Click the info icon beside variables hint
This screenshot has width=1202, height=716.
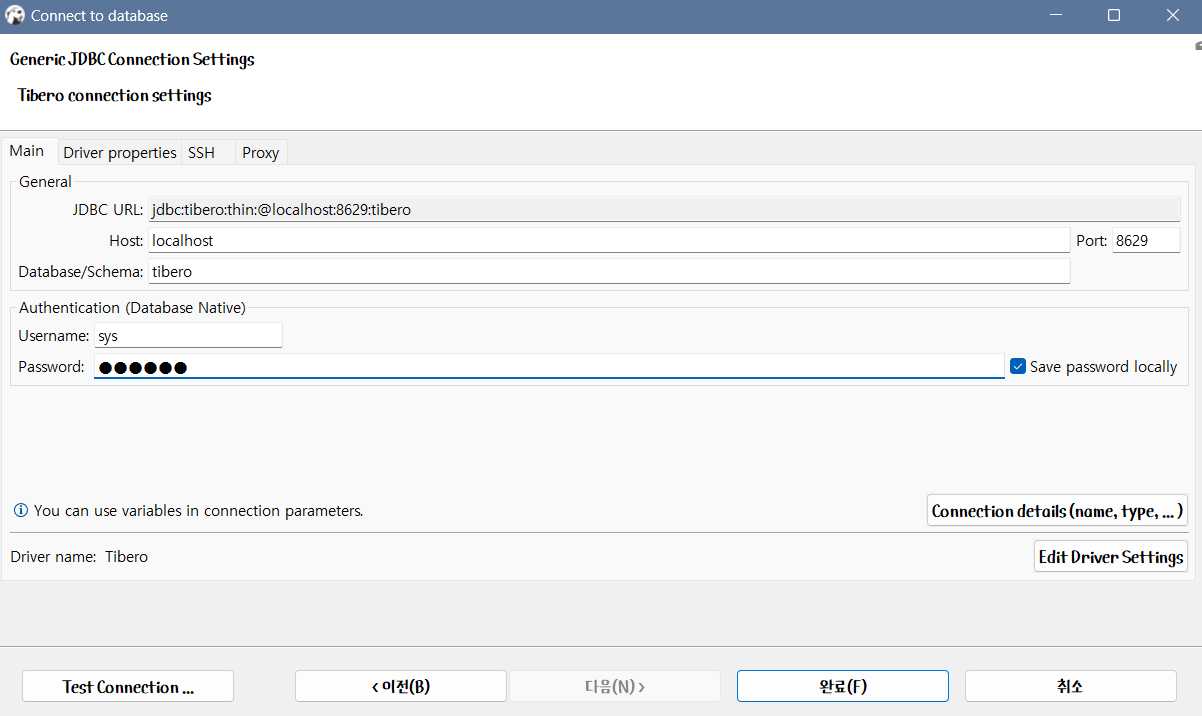[20, 511]
